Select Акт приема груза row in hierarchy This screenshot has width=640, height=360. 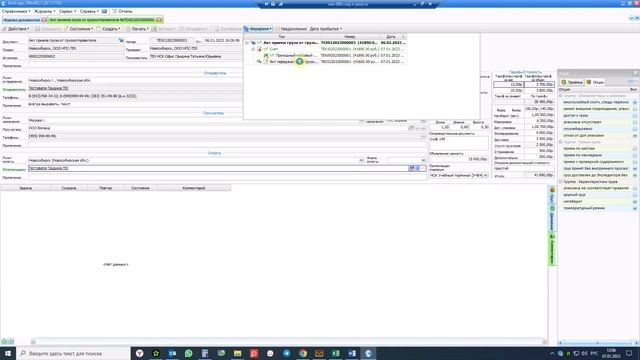point(324,42)
